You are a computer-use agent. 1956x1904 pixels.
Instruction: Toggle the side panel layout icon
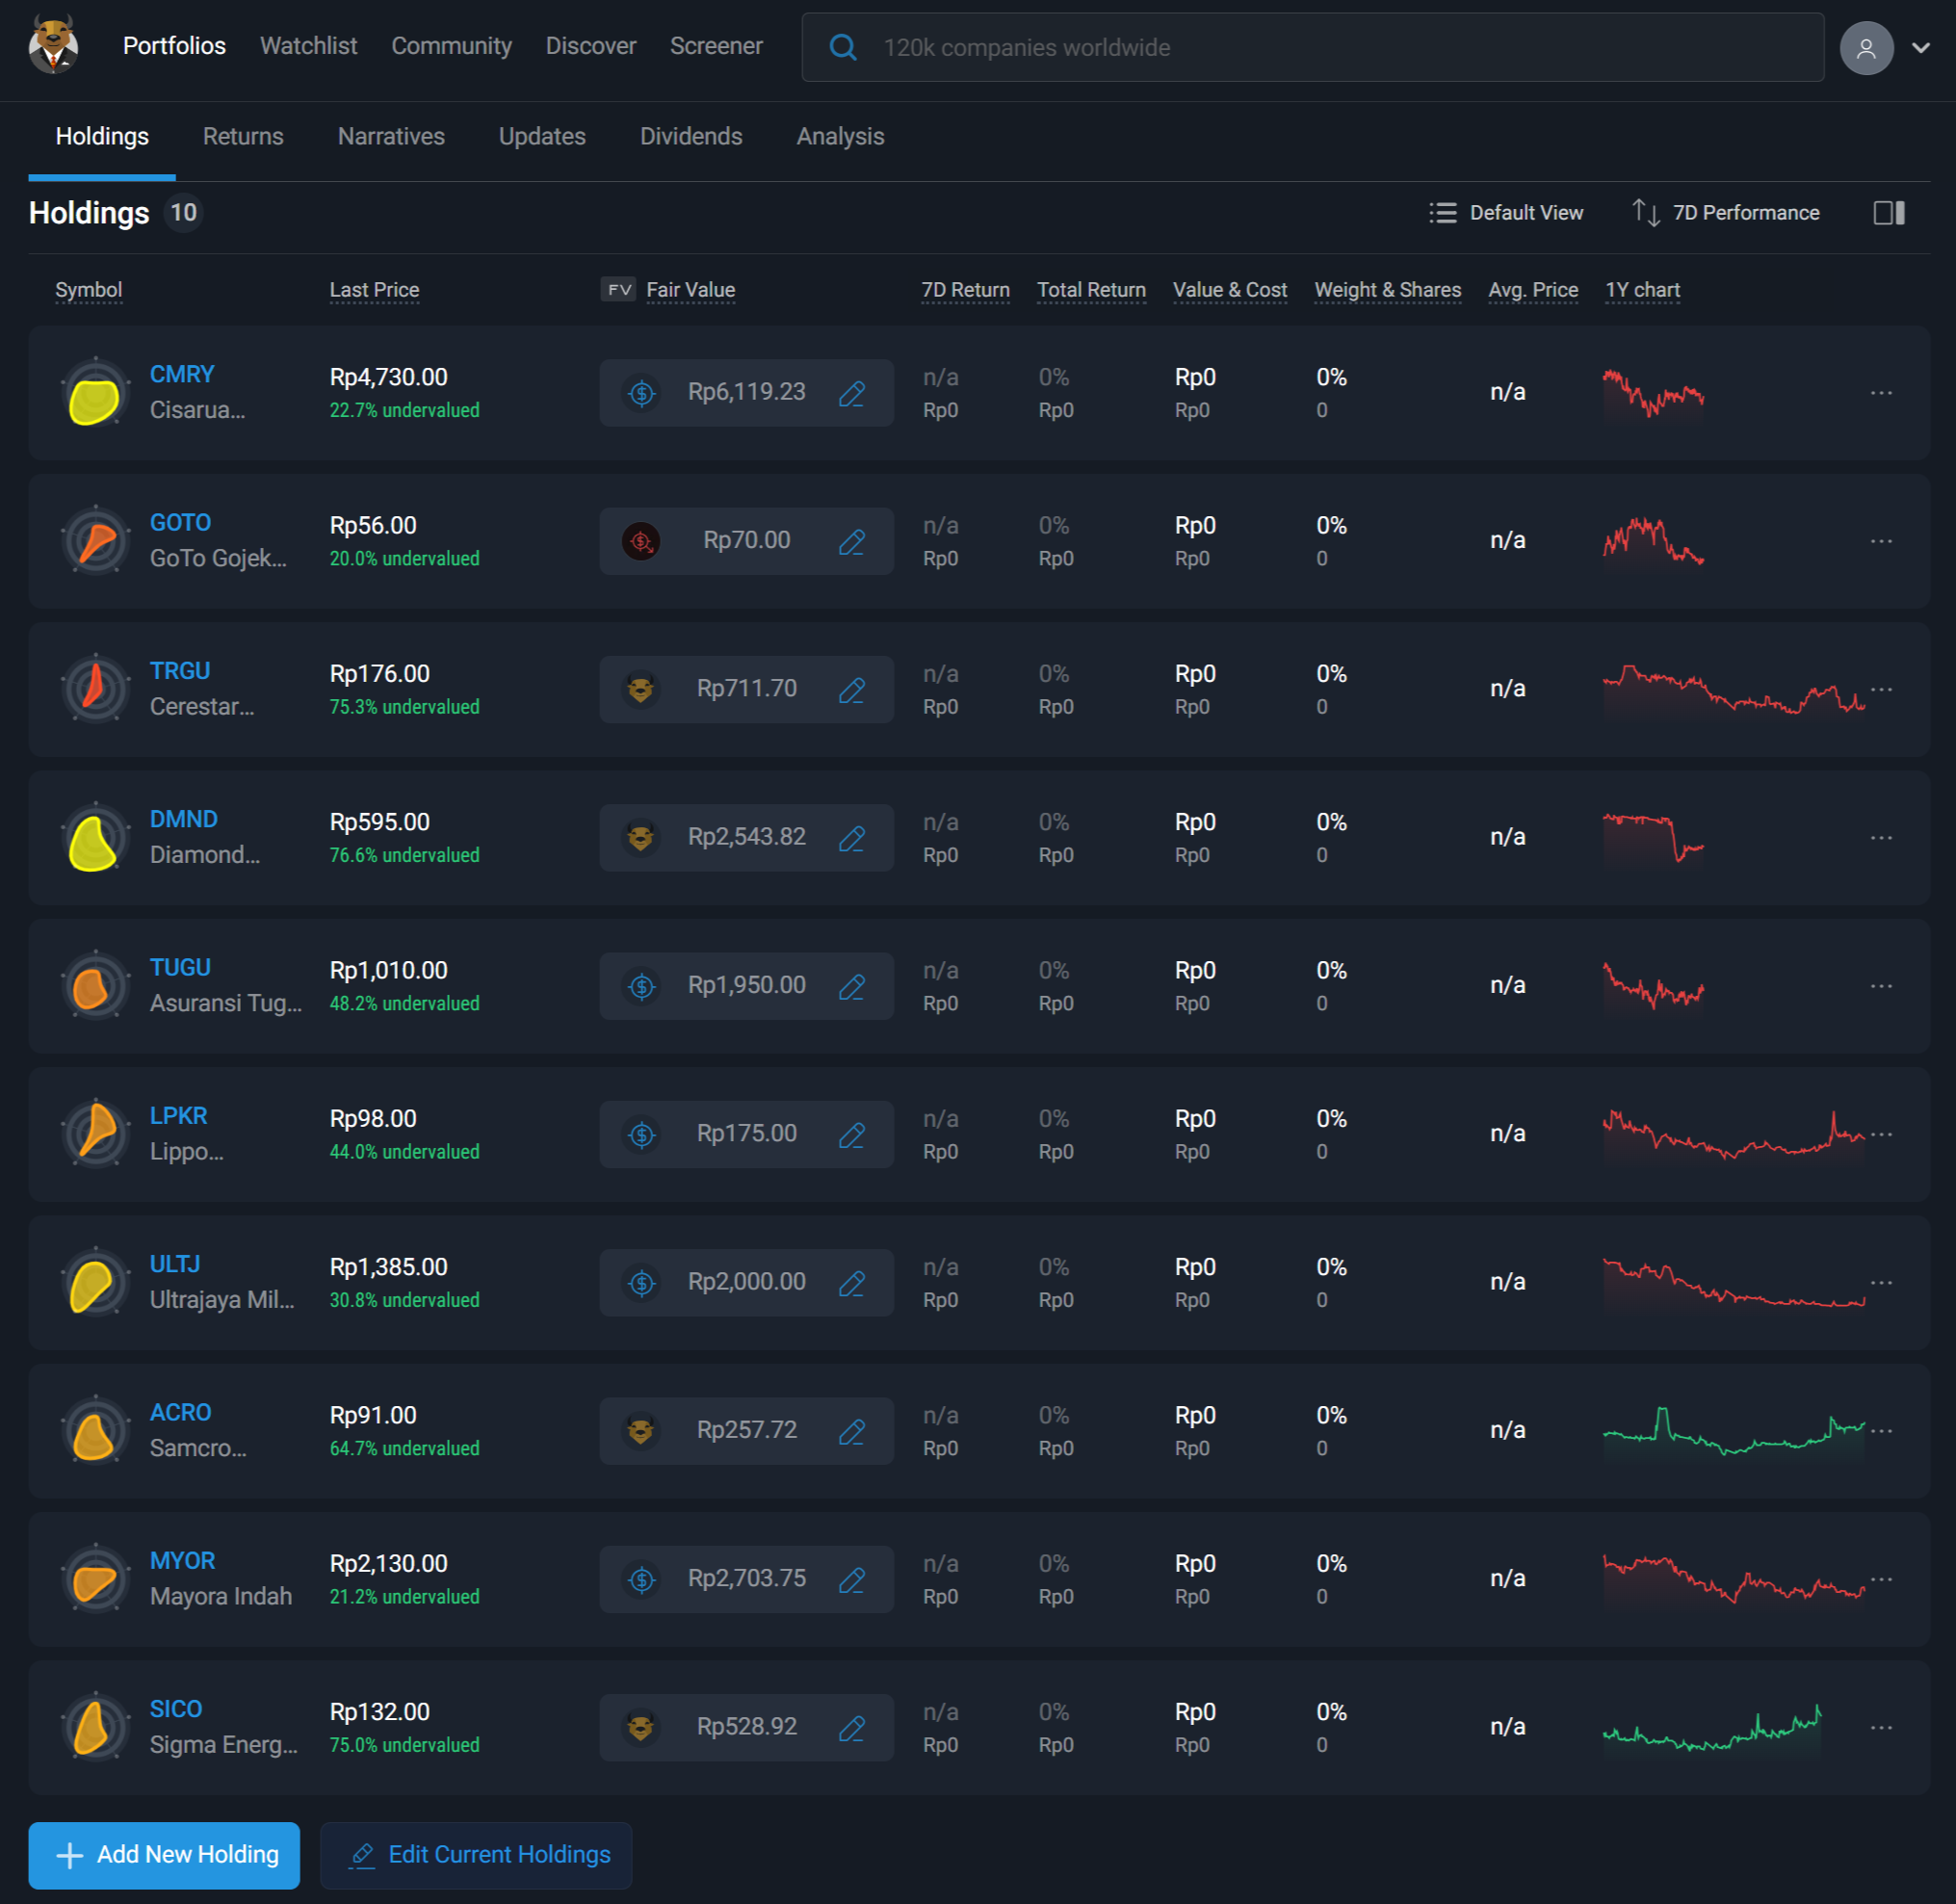(x=1888, y=213)
